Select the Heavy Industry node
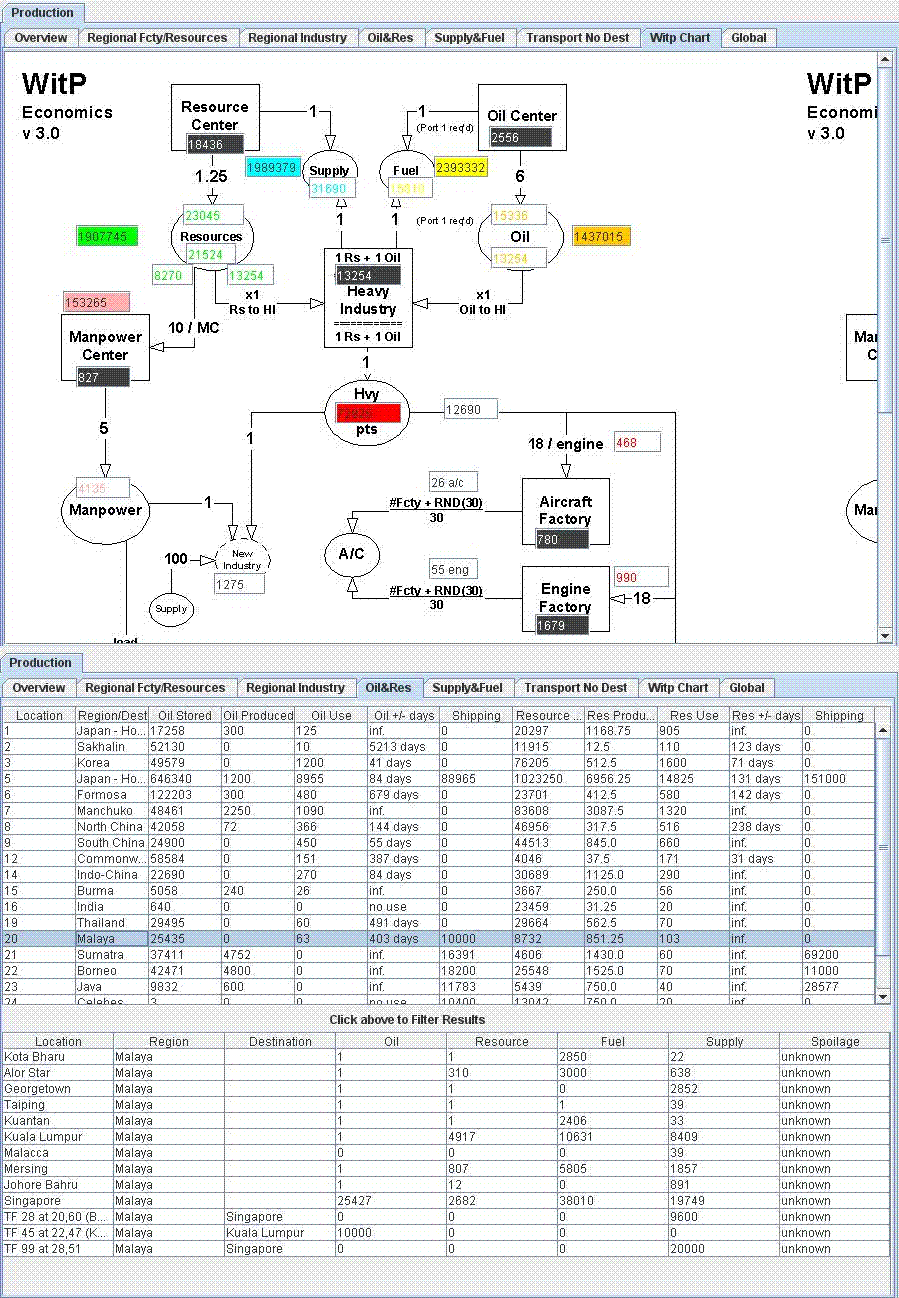Image resolution: width=899 pixels, height=1298 pixels. 368,298
